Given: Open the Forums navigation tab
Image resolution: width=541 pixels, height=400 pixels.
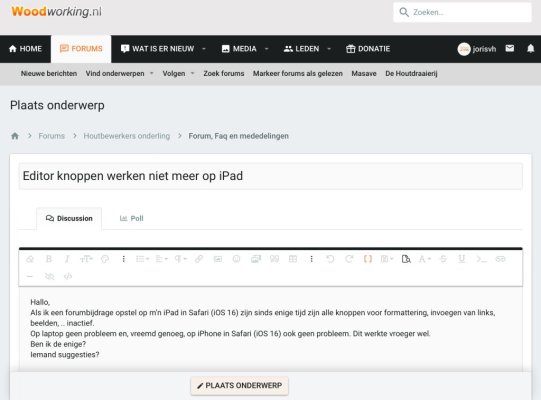Looking at the screenshot, I should coord(81,49).
